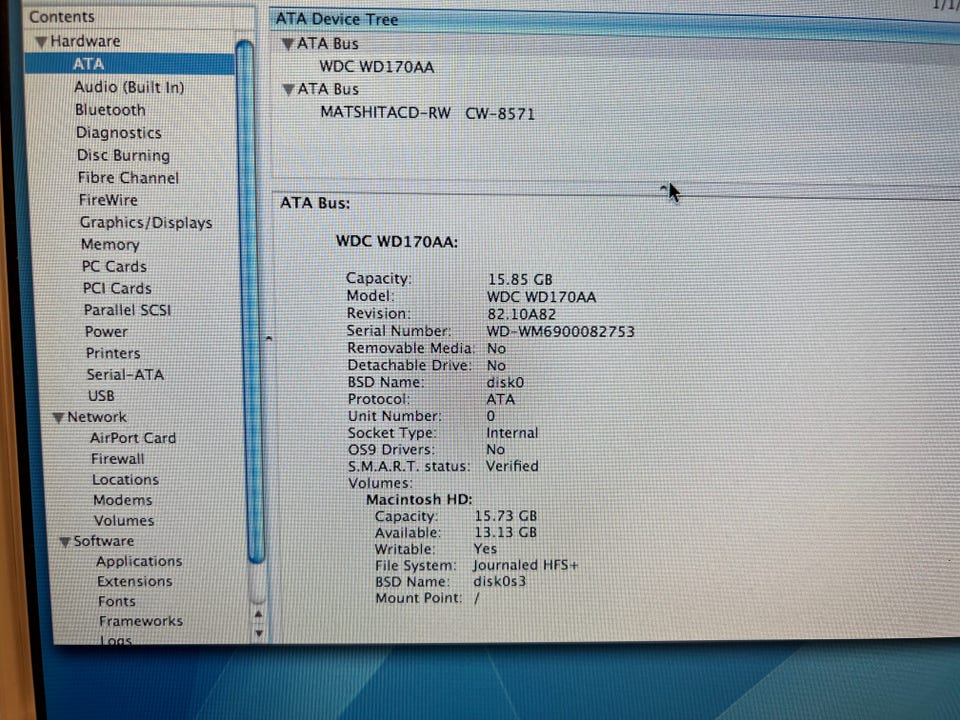Select Parallel SCSI item
The image size is (960, 720).
127,310
